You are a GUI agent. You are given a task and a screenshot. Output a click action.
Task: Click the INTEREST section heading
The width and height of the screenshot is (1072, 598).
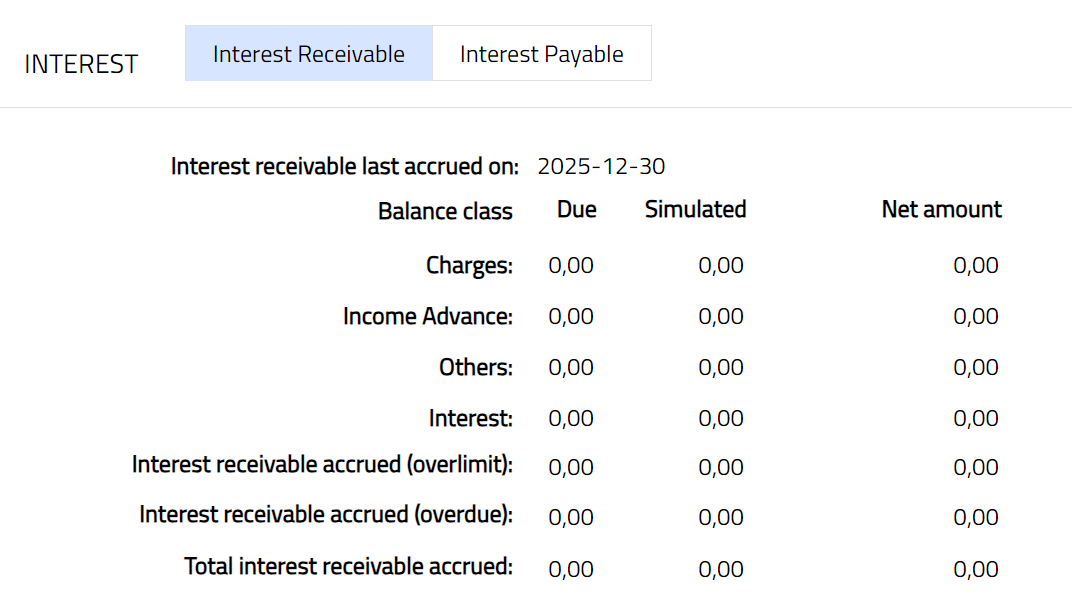coord(81,64)
